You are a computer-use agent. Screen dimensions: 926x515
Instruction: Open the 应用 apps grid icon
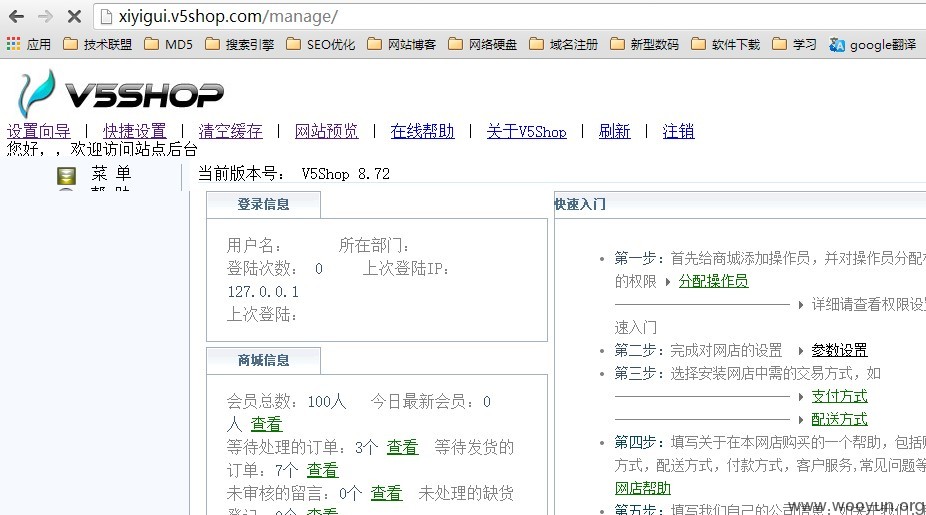pos(13,44)
